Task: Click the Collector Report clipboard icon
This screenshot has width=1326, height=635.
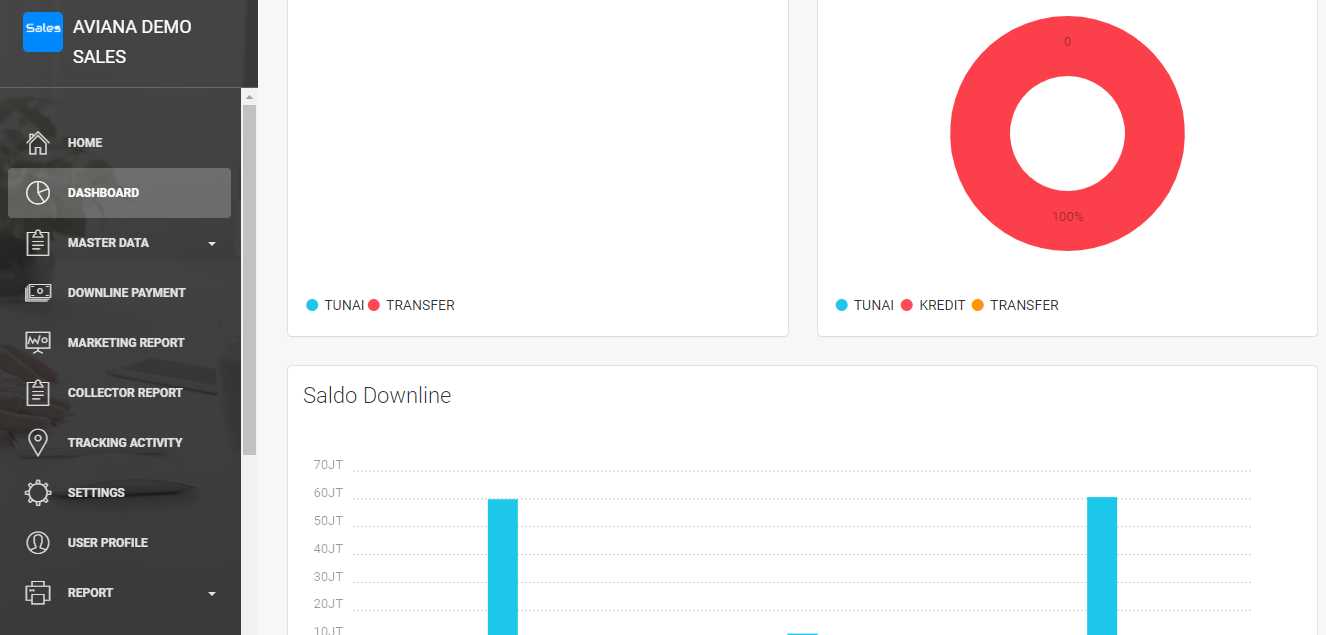Action: 38,393
